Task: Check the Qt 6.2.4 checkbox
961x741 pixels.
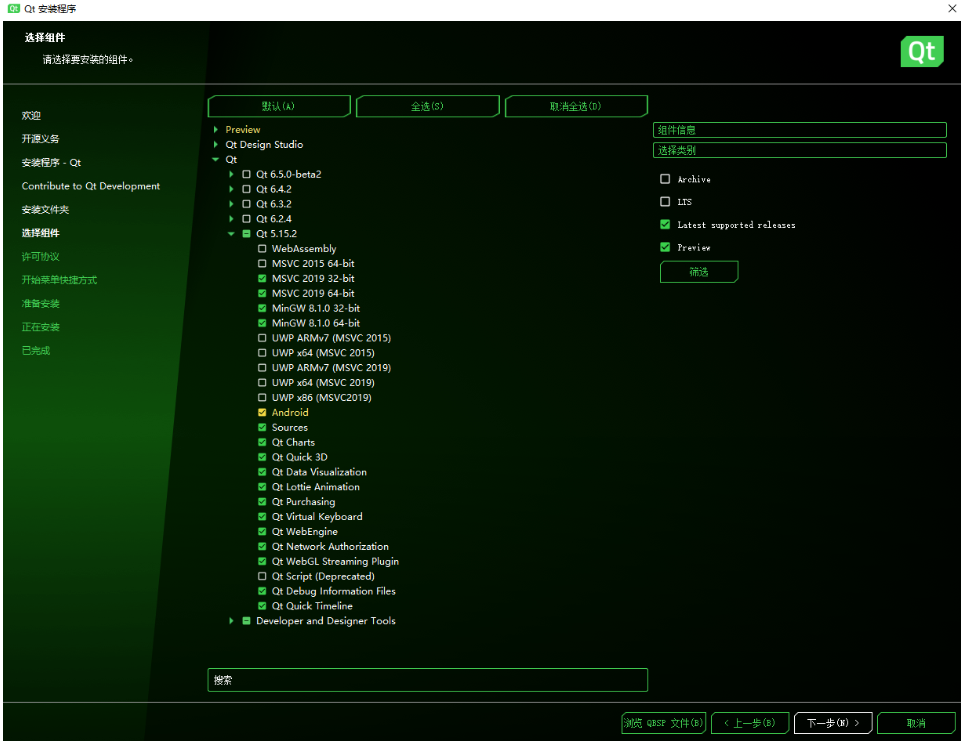Action: tap(246, 219)
